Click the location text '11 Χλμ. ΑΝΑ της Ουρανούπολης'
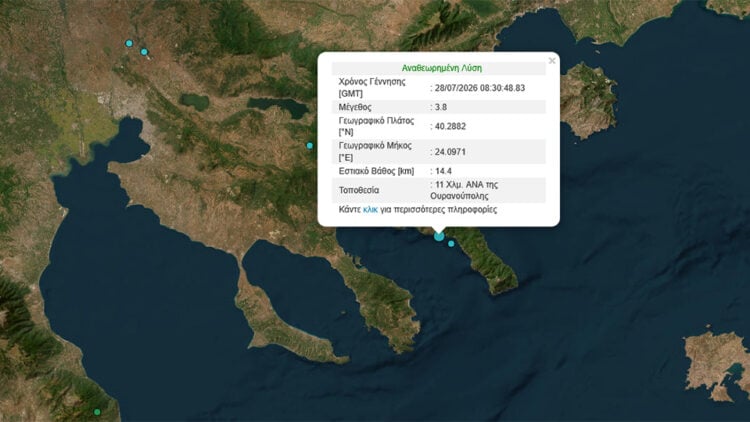 [x=464, y=190]
